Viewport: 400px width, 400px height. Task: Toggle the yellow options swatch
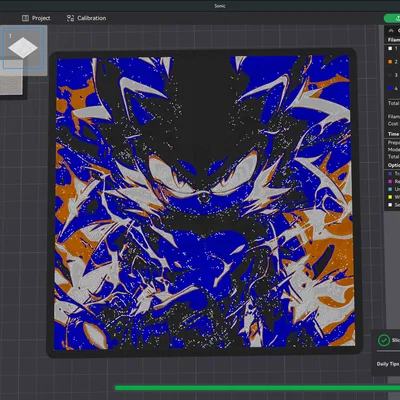[390, 197]
